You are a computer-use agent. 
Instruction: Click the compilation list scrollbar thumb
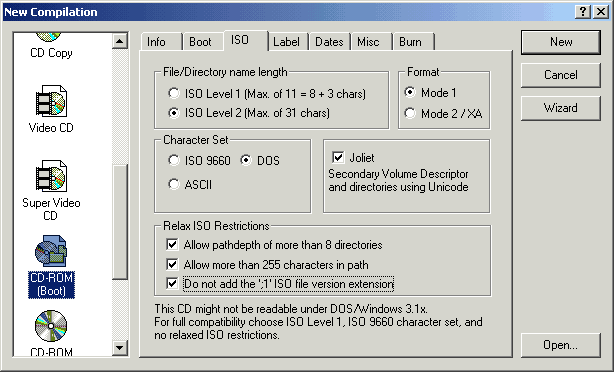[x=120, y=222]
